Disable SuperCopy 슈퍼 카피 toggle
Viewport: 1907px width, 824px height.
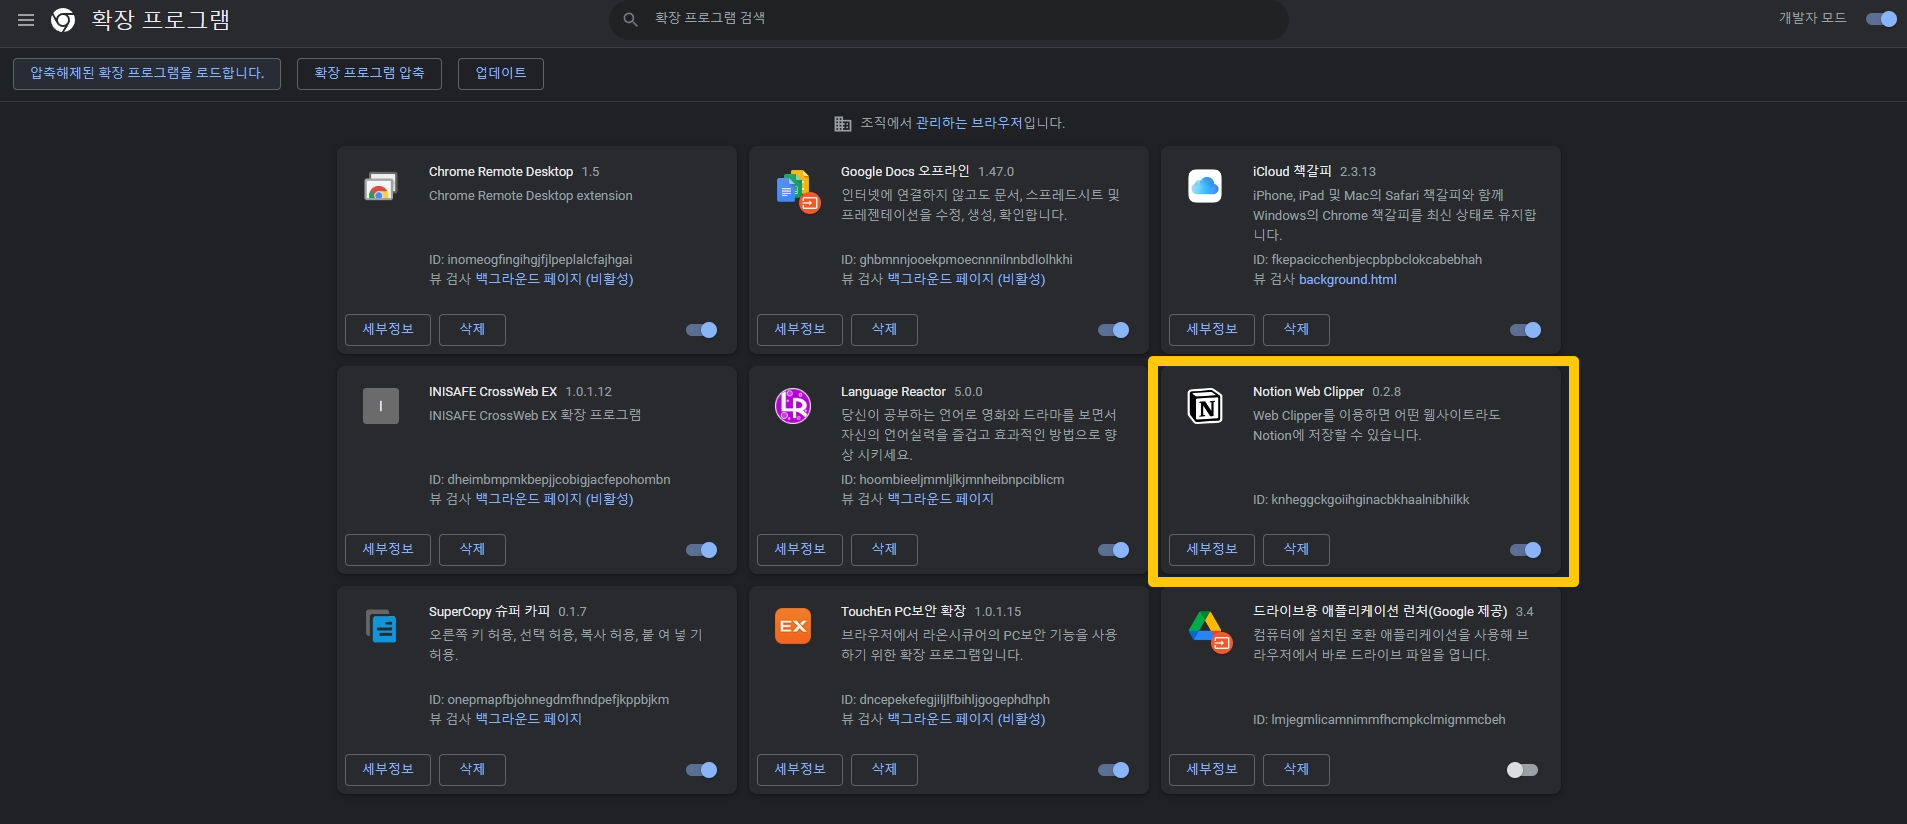click(x=702, y=770)
